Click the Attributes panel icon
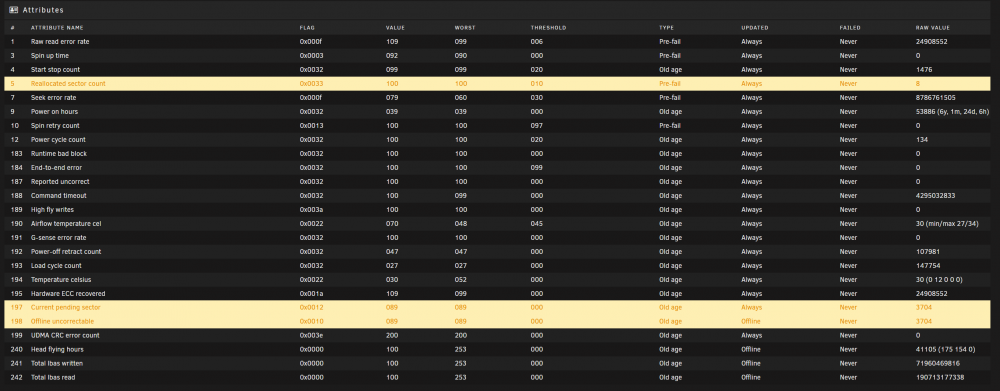Viewport: 1000px width, 391px height. [x=13, y=10]
